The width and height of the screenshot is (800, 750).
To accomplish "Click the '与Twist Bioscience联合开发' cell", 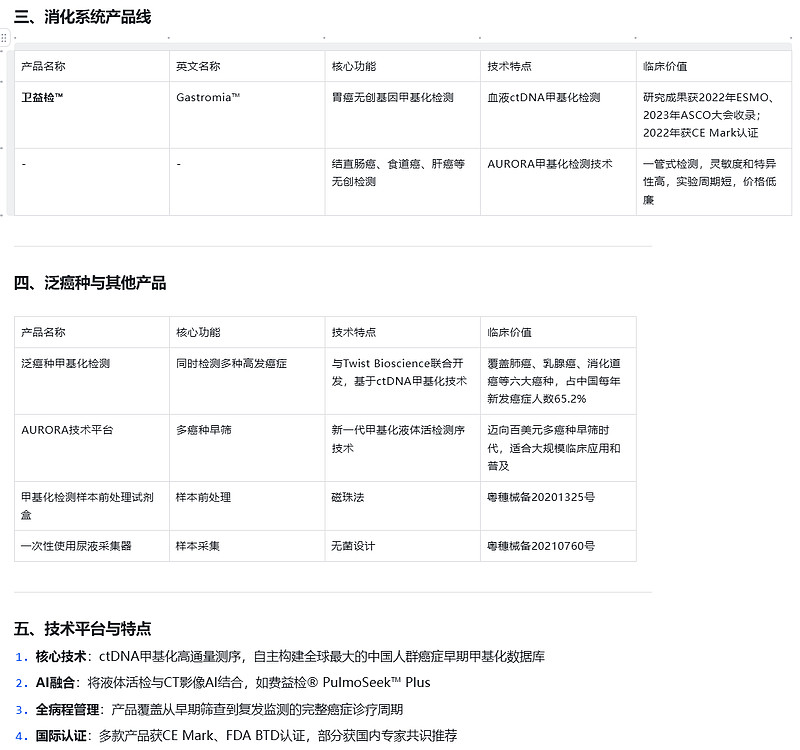I will [x=403, y=381].
